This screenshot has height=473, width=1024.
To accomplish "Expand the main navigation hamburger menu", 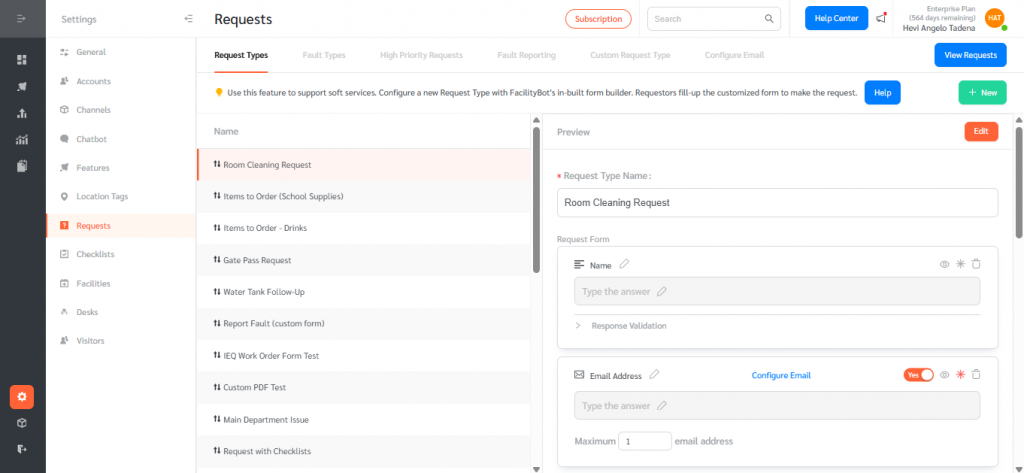I will tap(22, 19).
